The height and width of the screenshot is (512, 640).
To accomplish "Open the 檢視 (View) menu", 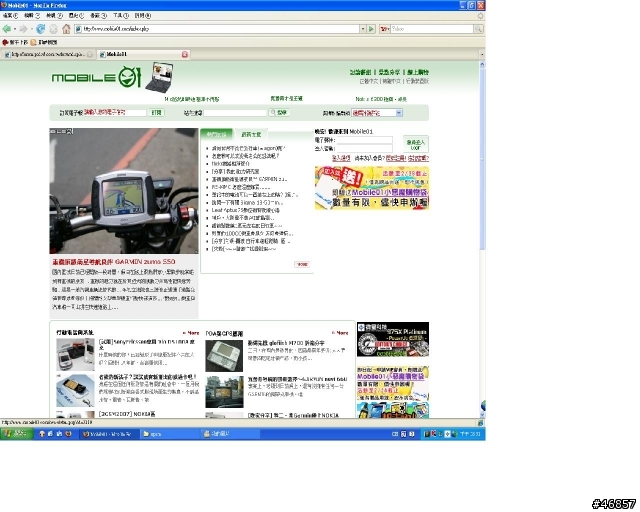I will click(54, 16).
